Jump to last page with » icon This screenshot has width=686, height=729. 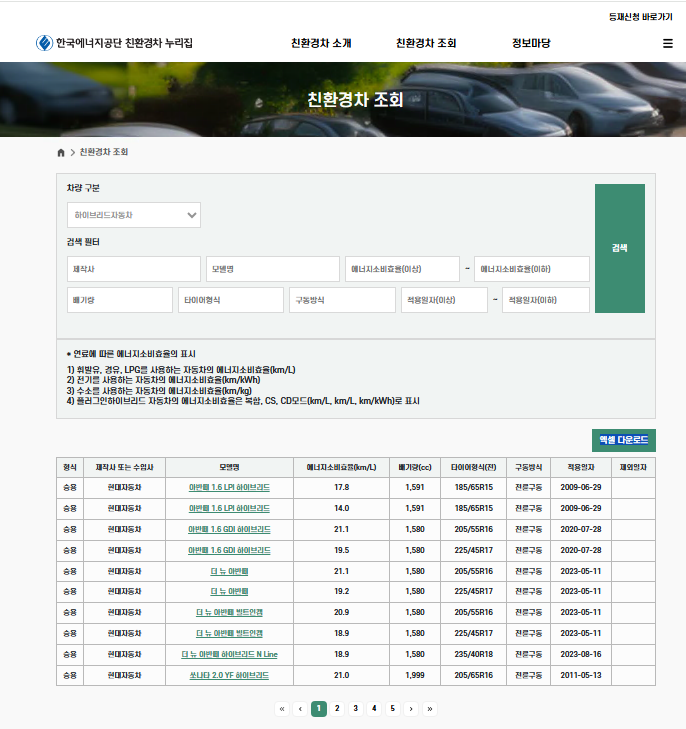click(429, 709)
